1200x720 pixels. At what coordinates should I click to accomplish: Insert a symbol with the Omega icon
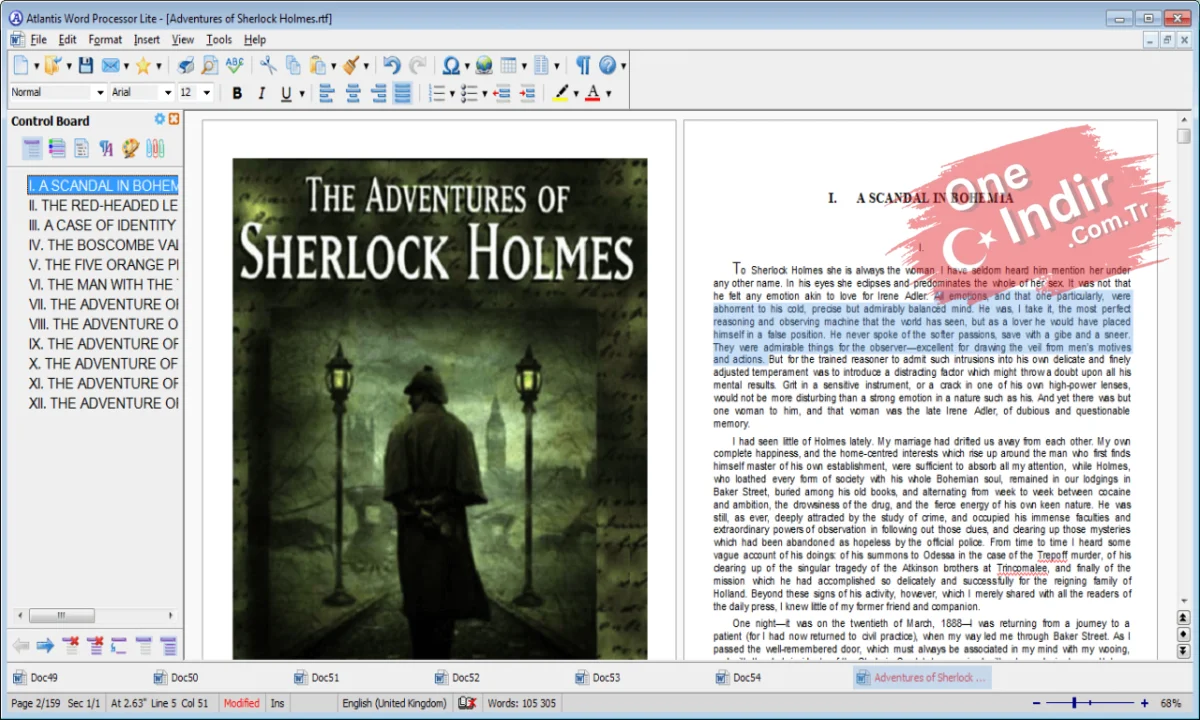(451, 66)
